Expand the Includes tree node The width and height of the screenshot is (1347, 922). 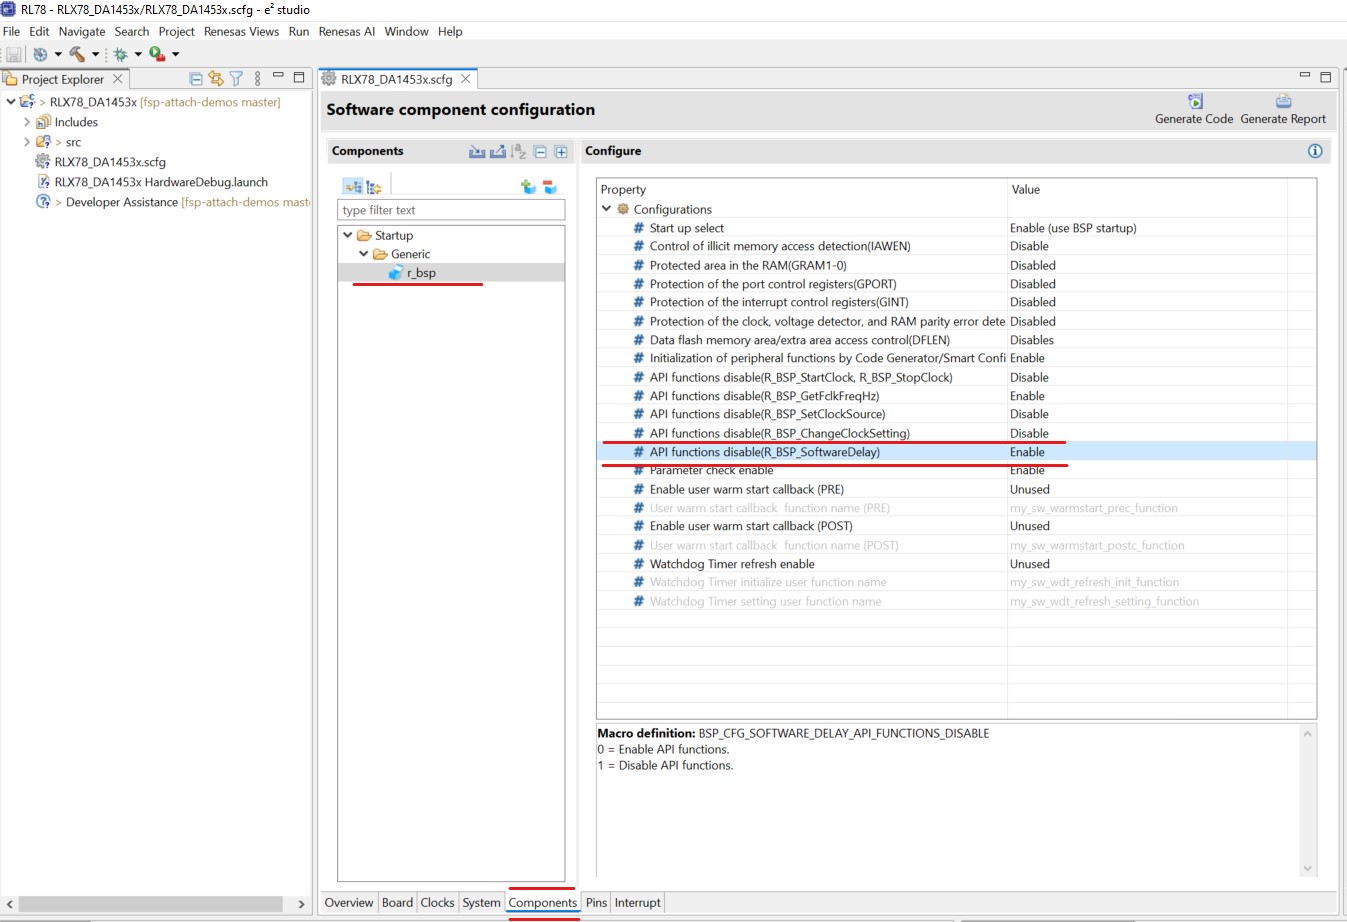click(x=27, y=122)
